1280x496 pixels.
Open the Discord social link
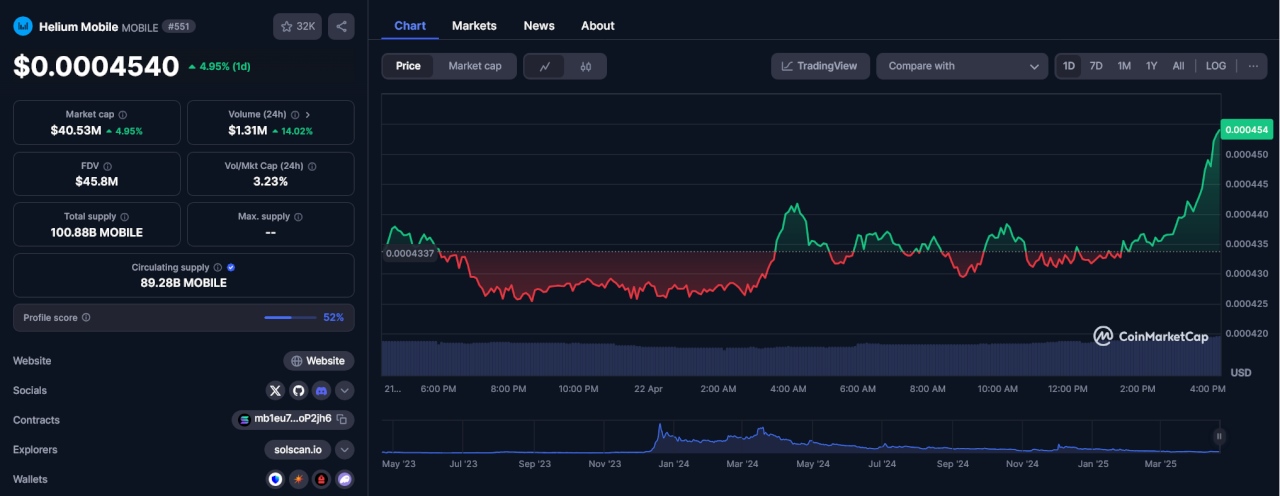coord(321,390)
